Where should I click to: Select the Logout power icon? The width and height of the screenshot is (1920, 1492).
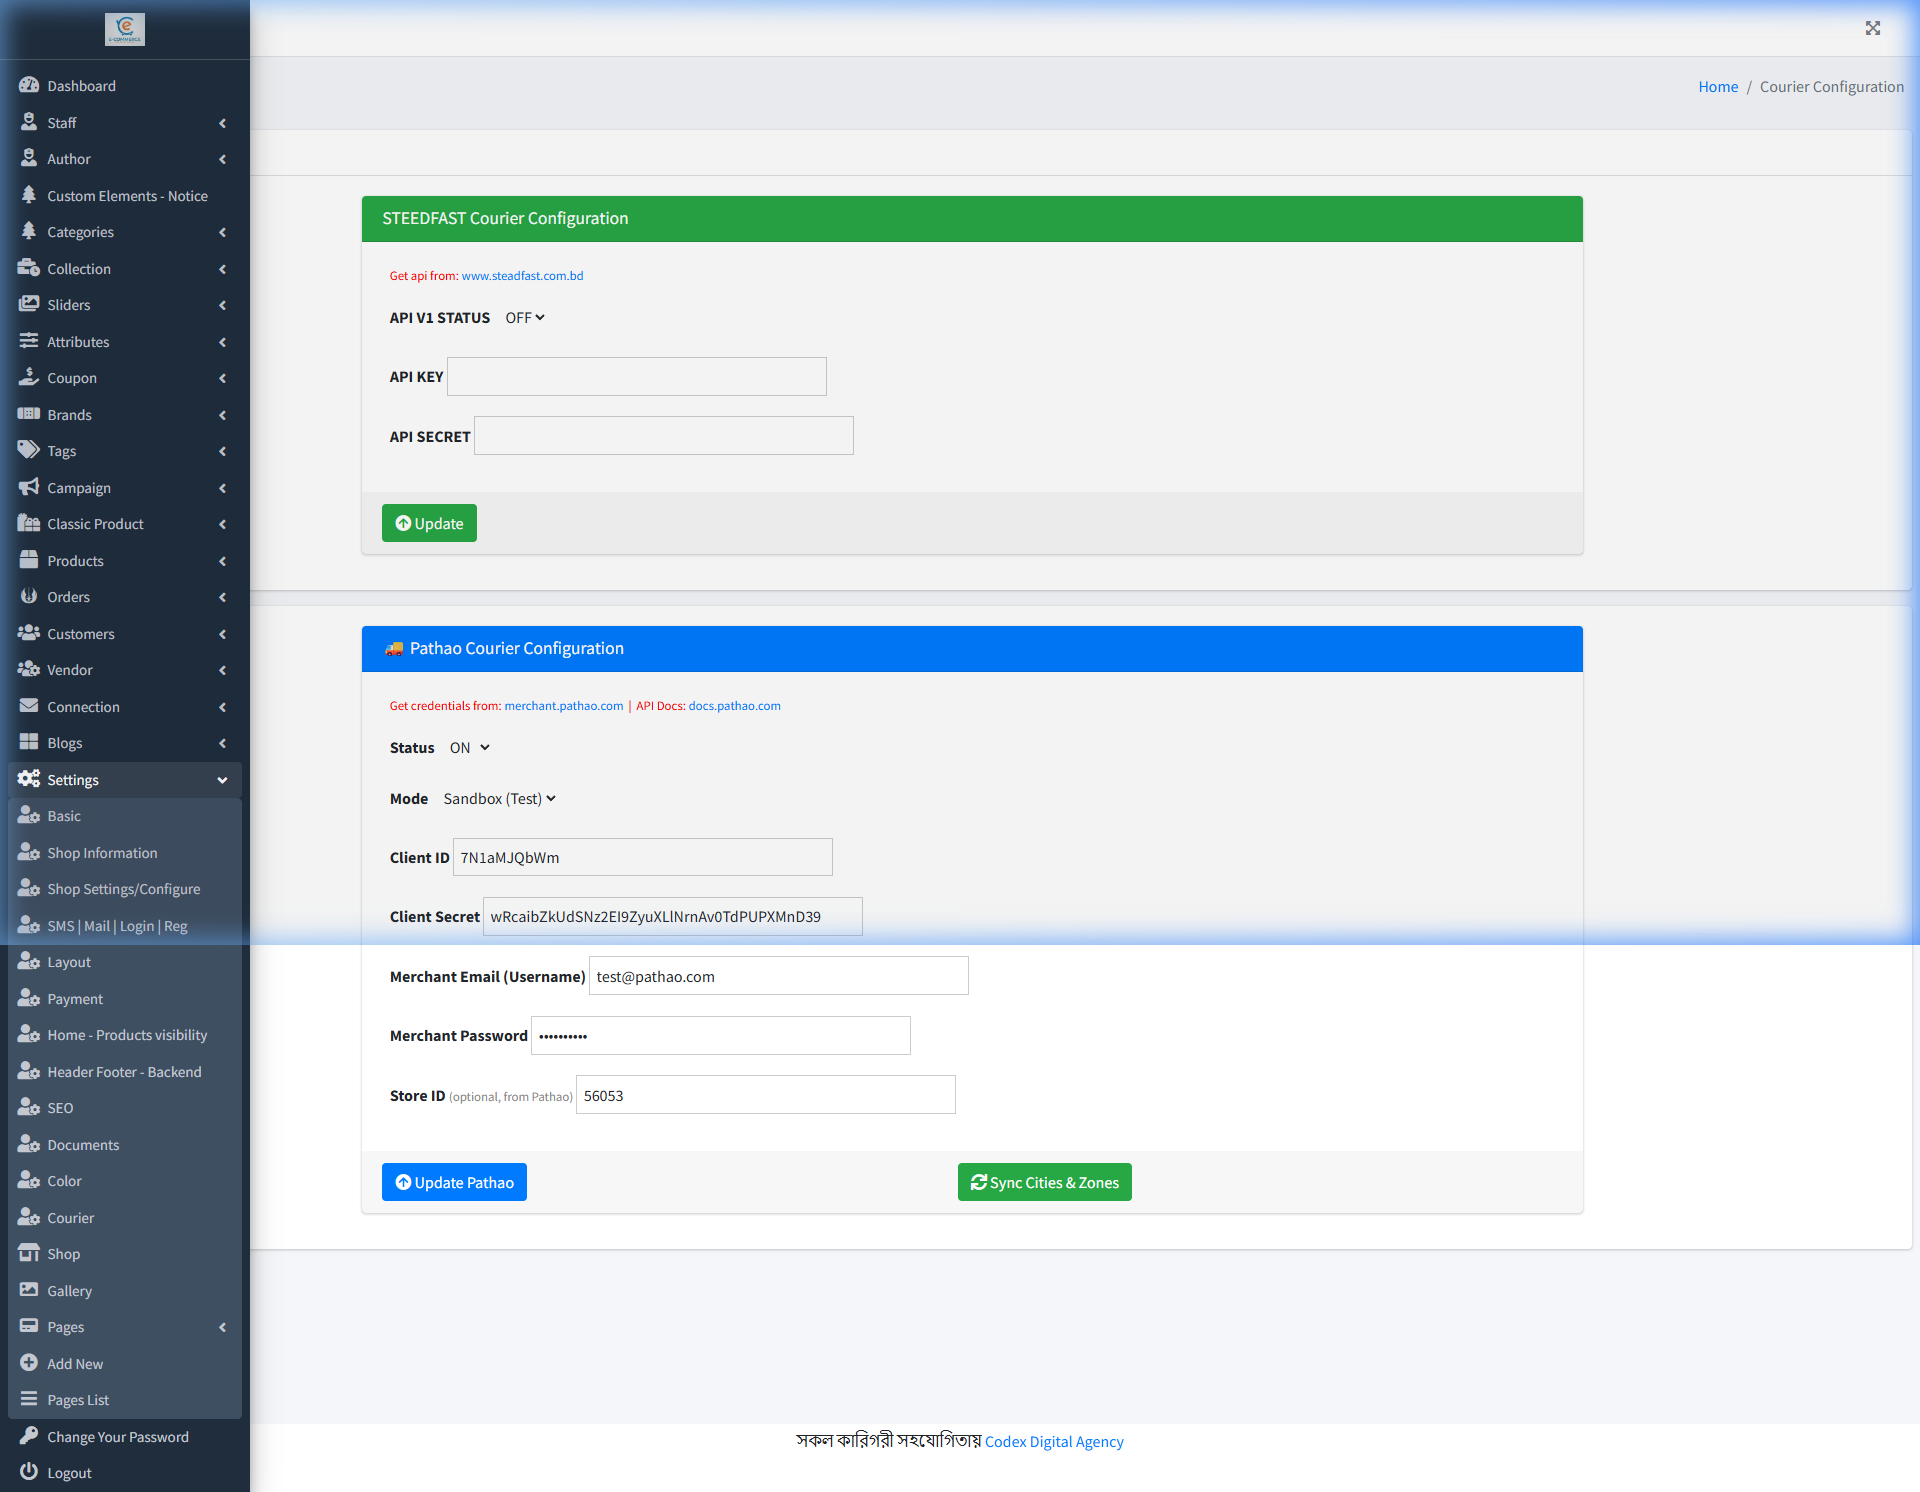tap(28, 1472)
